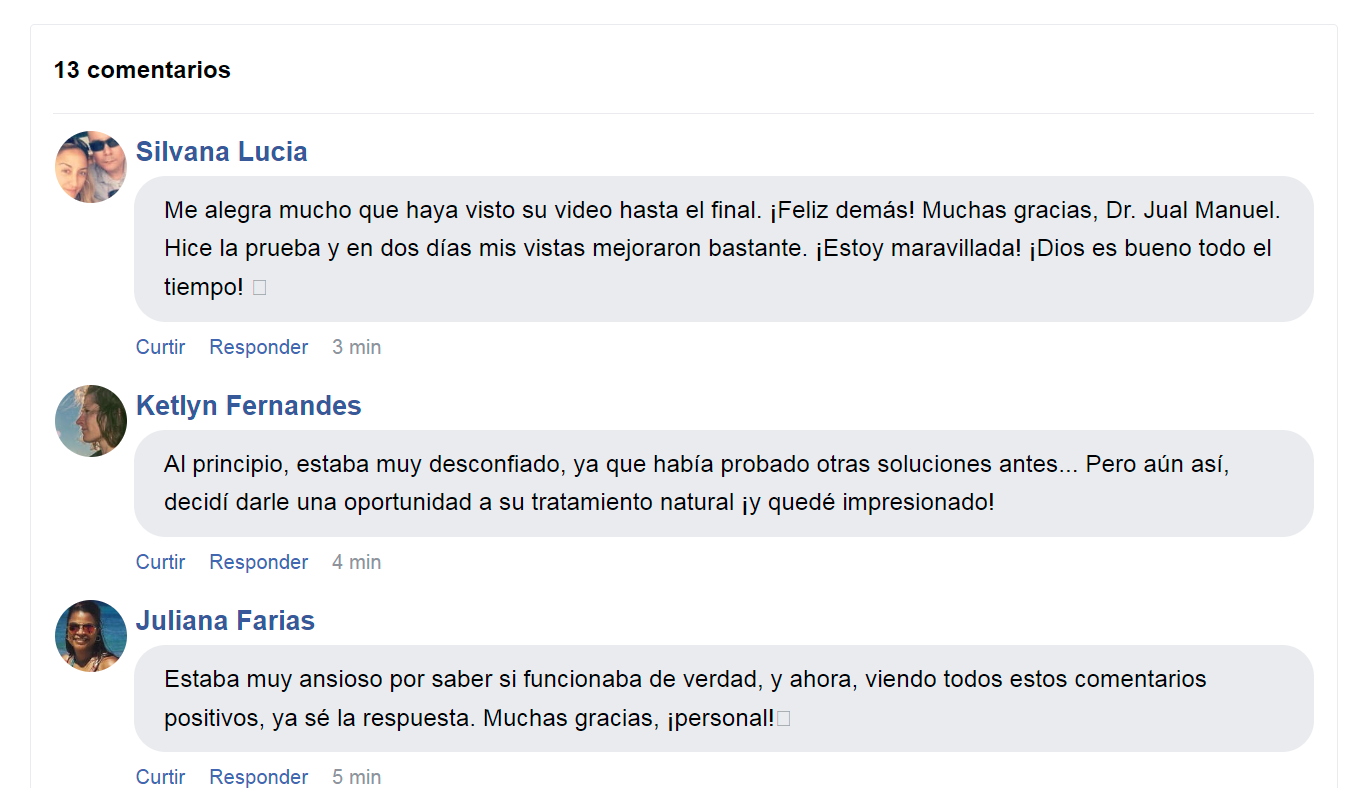
Task: Open the 5 min timestamp
Action: (356, 777)
